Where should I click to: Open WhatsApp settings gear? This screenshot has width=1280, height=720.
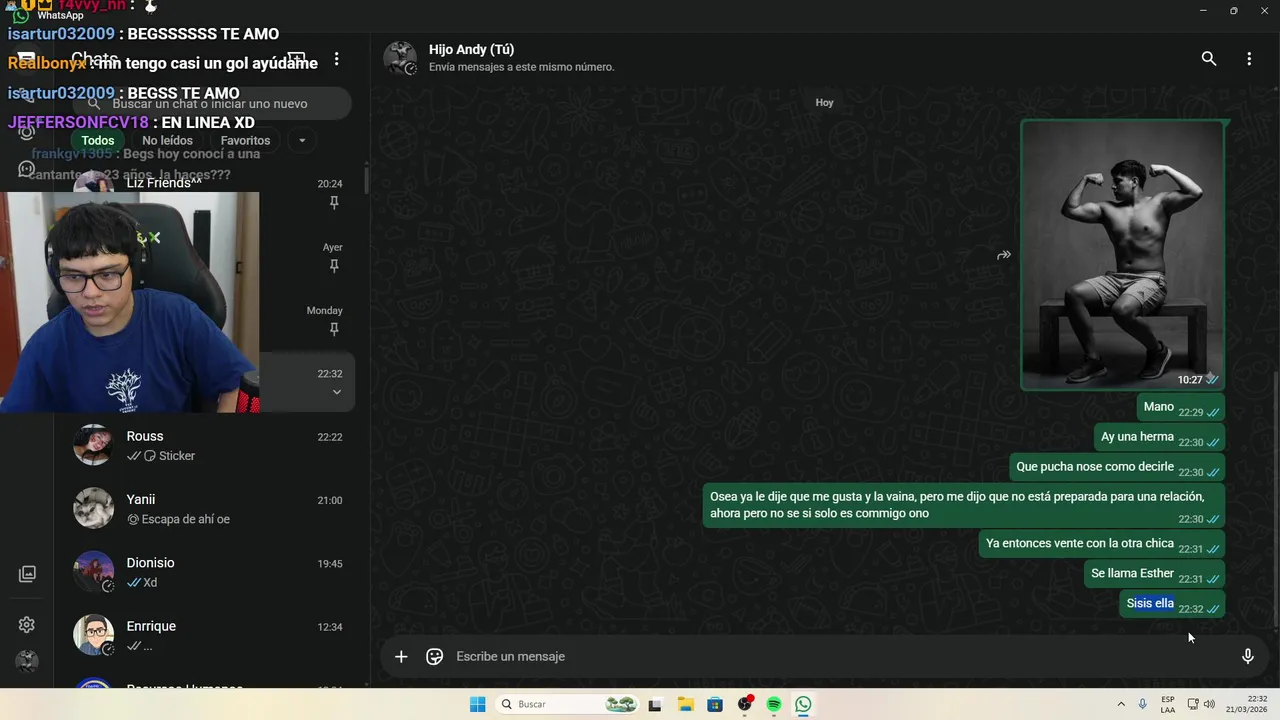pyautogui.click(x=27, y=625)
